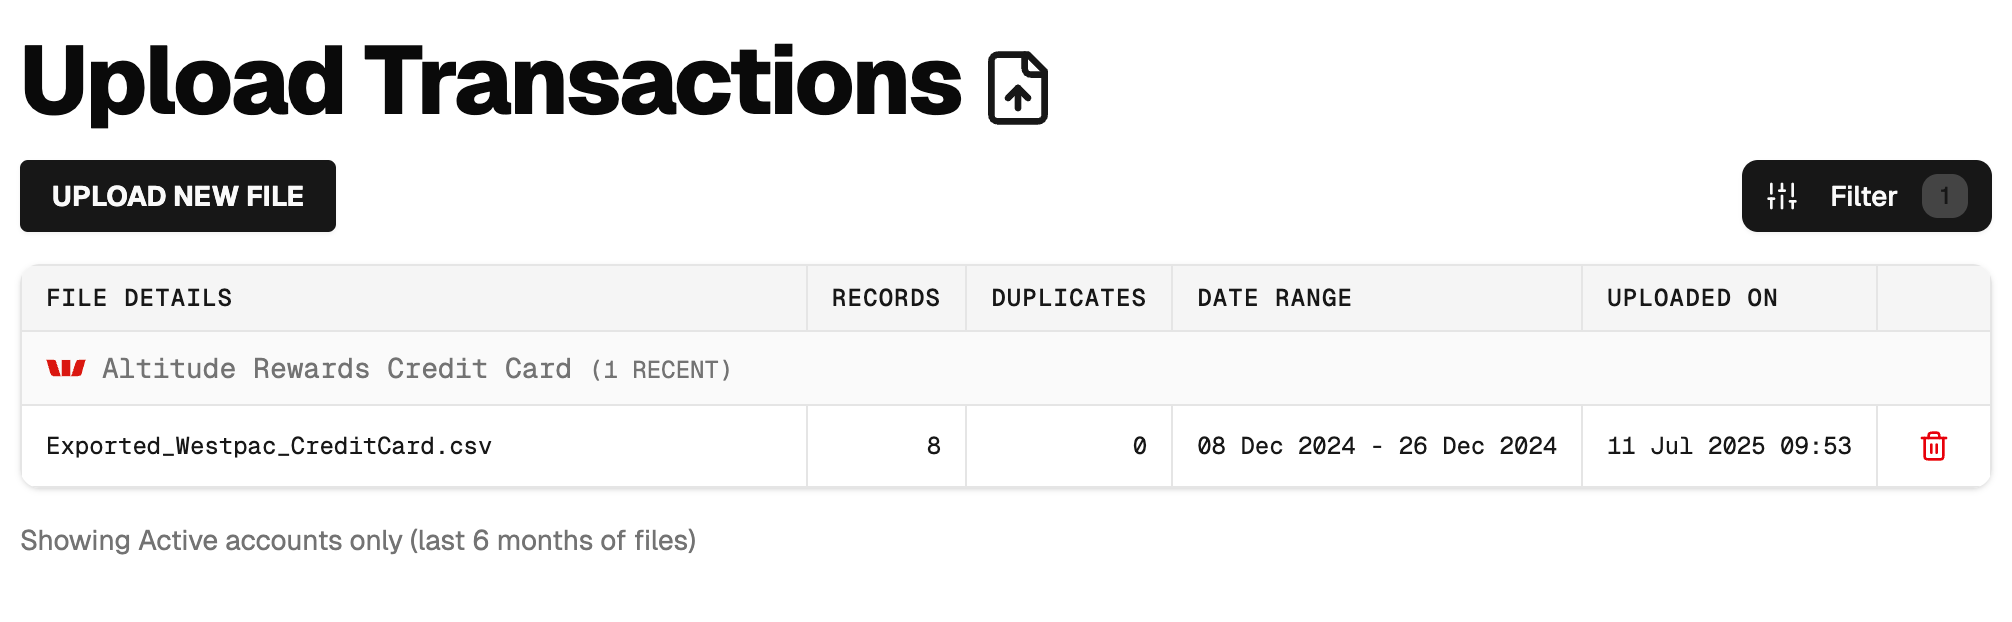Click the upload file icon beside the title
2012x622 pixels.
click(1017, 89)
